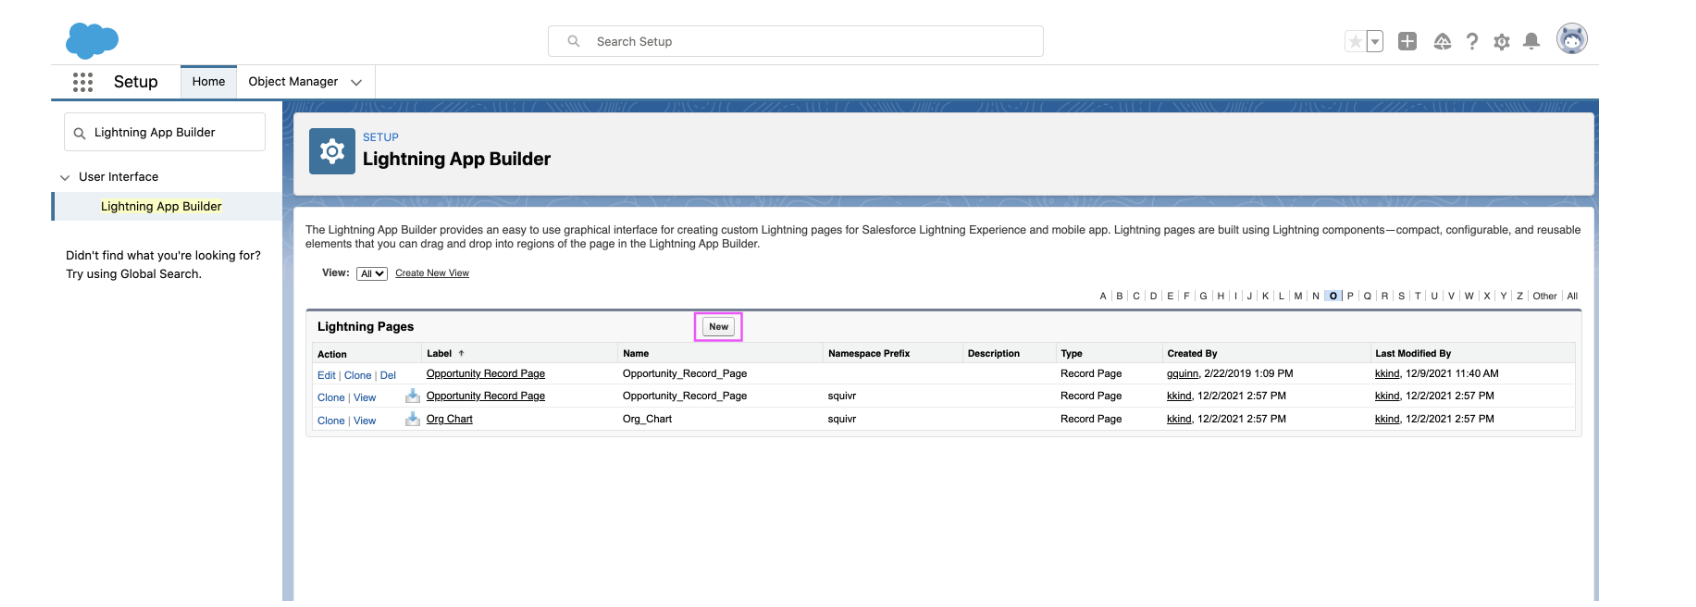
Task: Open the Help question mark icon
Action: pos(1472,41)
